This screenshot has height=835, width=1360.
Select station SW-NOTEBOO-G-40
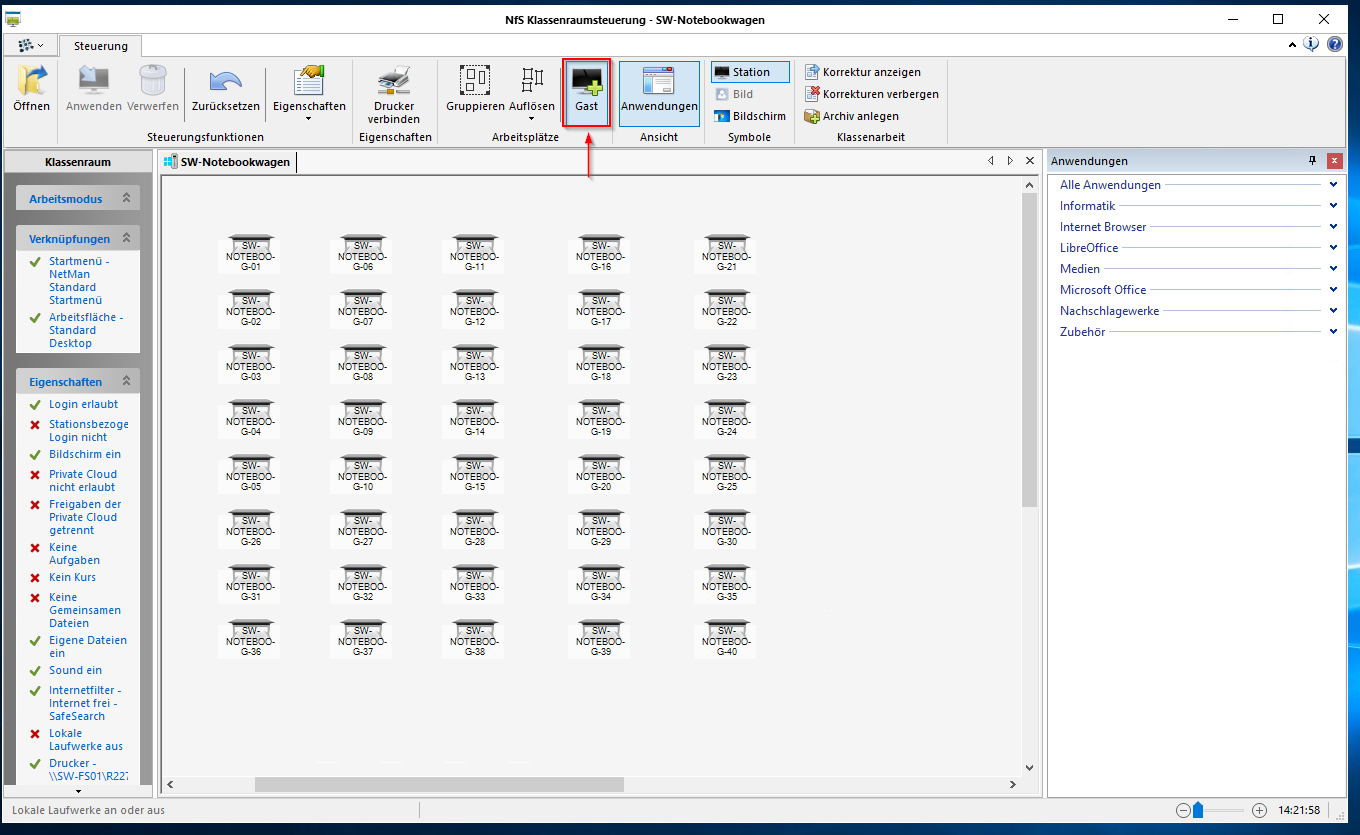coord(726,639)
